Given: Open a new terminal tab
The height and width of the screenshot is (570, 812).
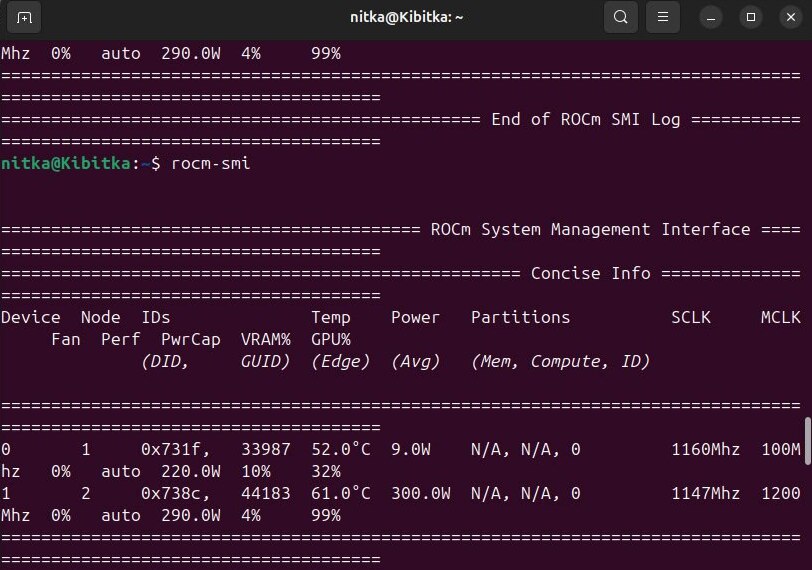Looking at the screenshot, I should tap(24, 18).
